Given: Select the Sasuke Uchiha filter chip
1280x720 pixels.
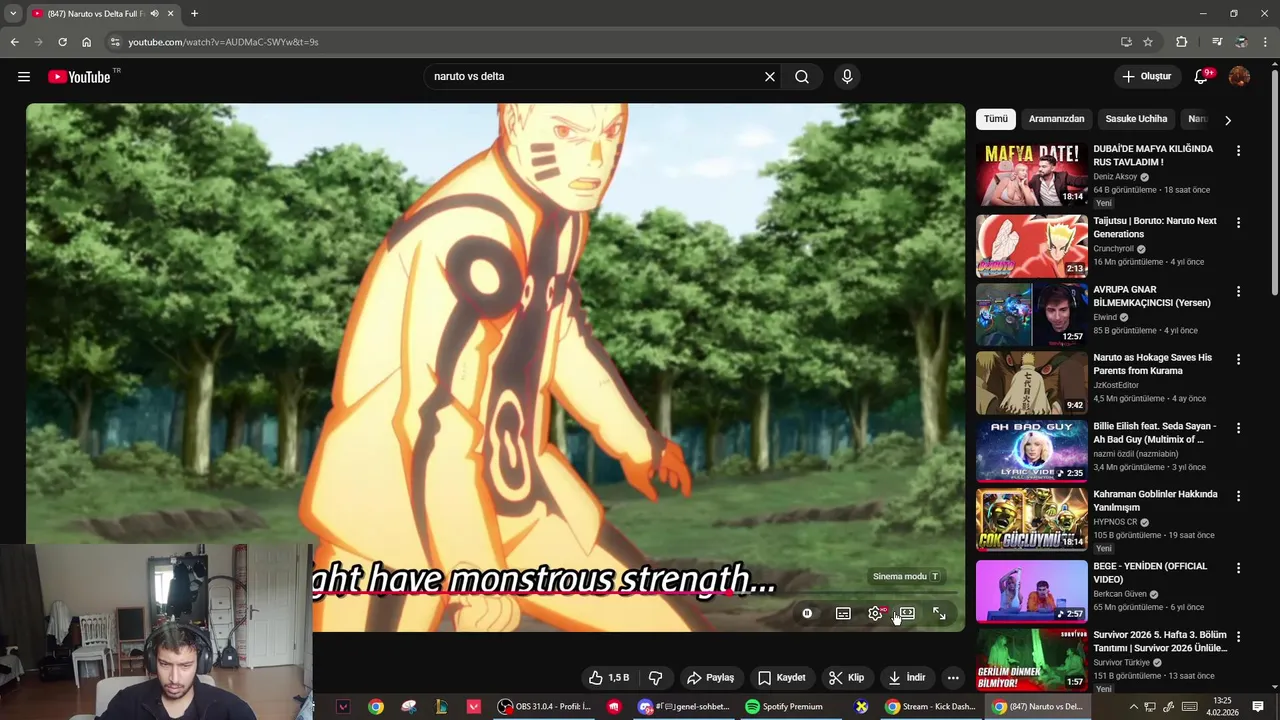Looking at the screenshot, I should [x=1136, y=119].
